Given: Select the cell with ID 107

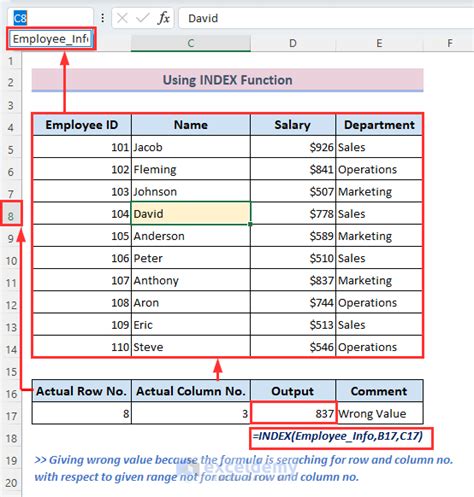Looking at the screenshot, I should [82, 280].
